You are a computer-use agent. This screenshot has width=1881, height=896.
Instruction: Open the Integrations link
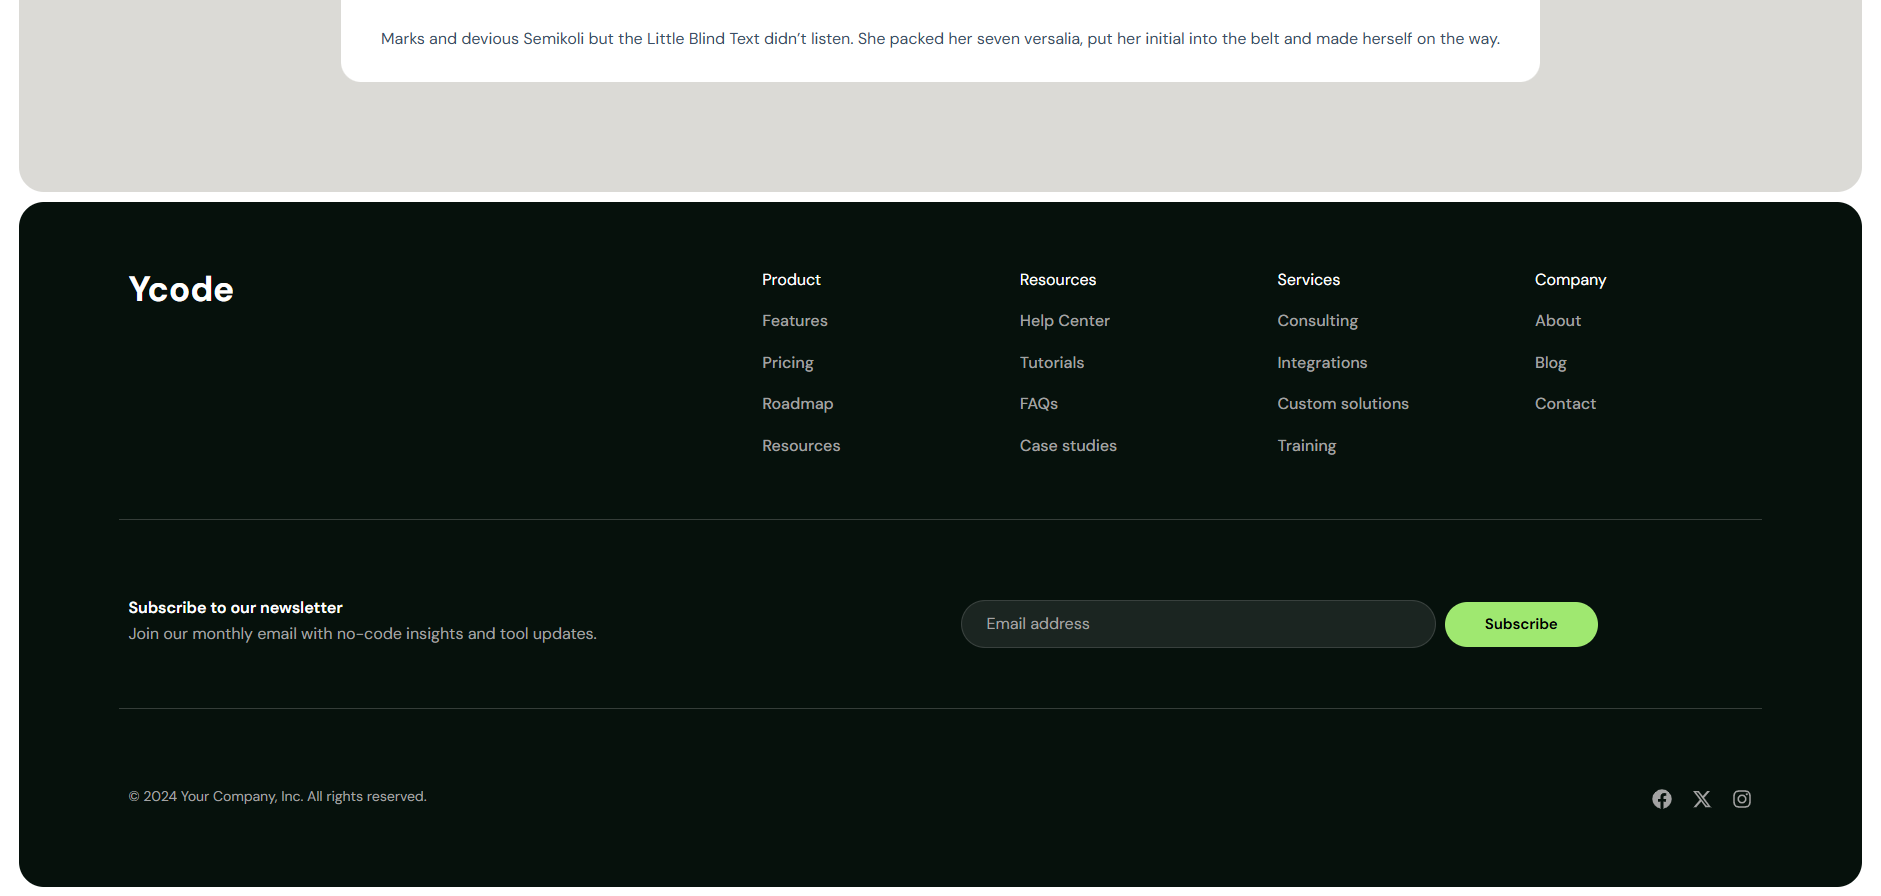(1321, 363)
